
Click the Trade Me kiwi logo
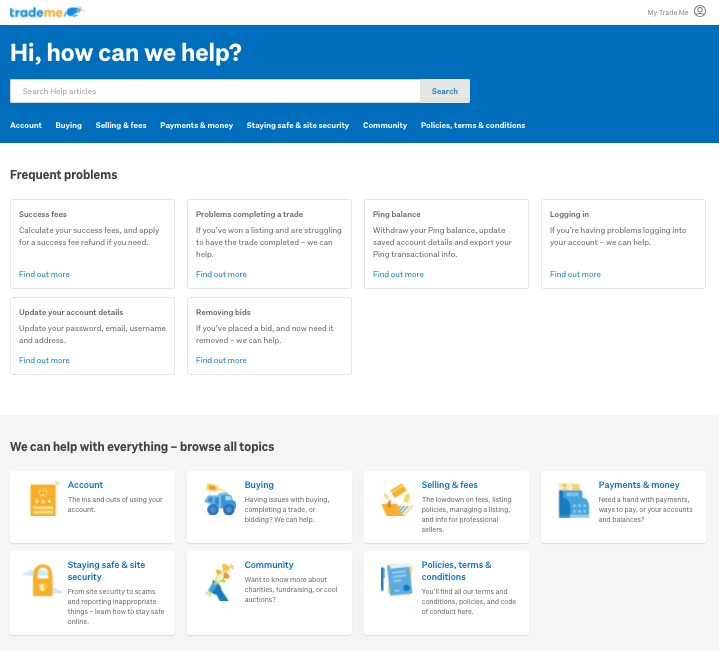pyautogui.click(x=47, y=12)
